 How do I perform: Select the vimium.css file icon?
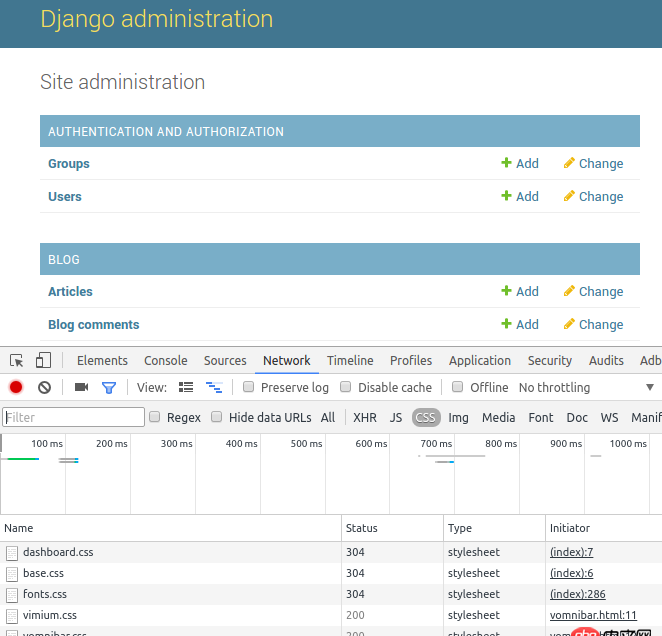pos(12,616)
